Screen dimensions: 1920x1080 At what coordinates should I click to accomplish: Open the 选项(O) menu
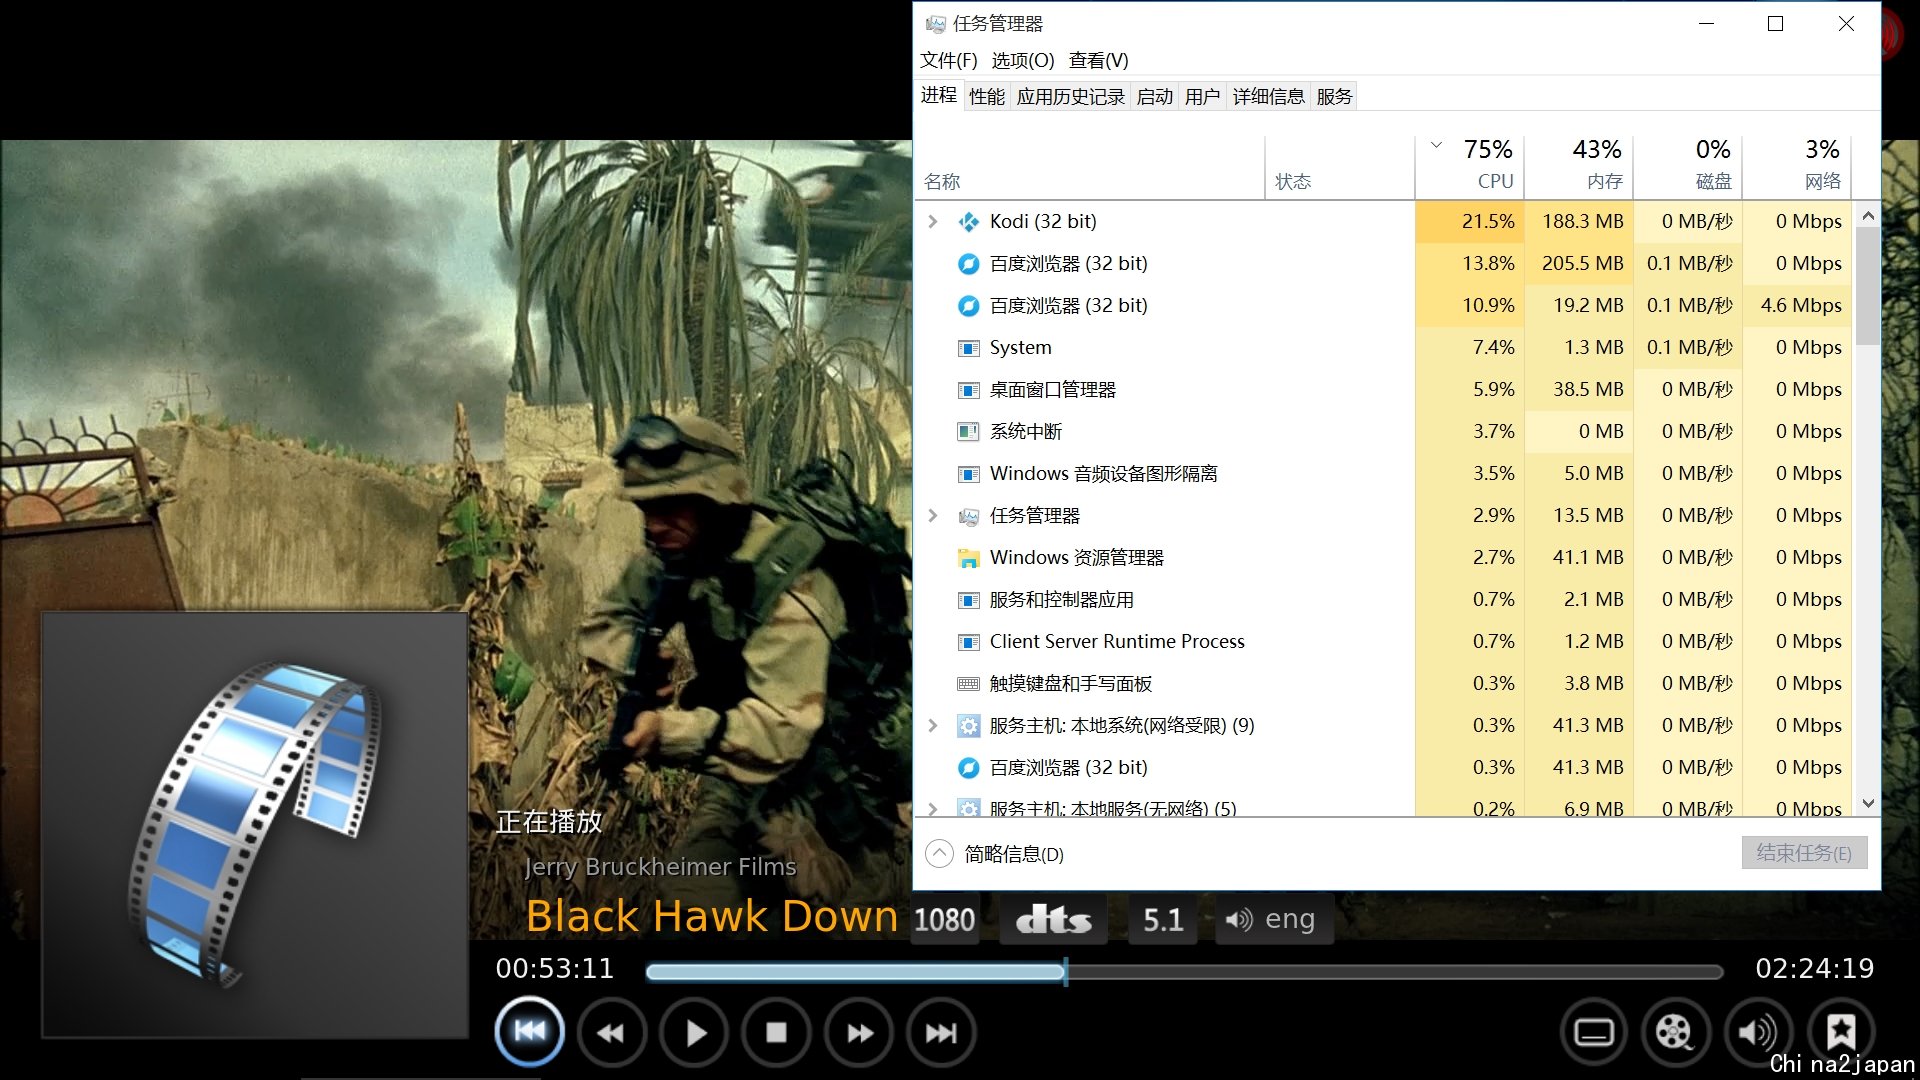pyautogui.click(x=1022, y=60)
